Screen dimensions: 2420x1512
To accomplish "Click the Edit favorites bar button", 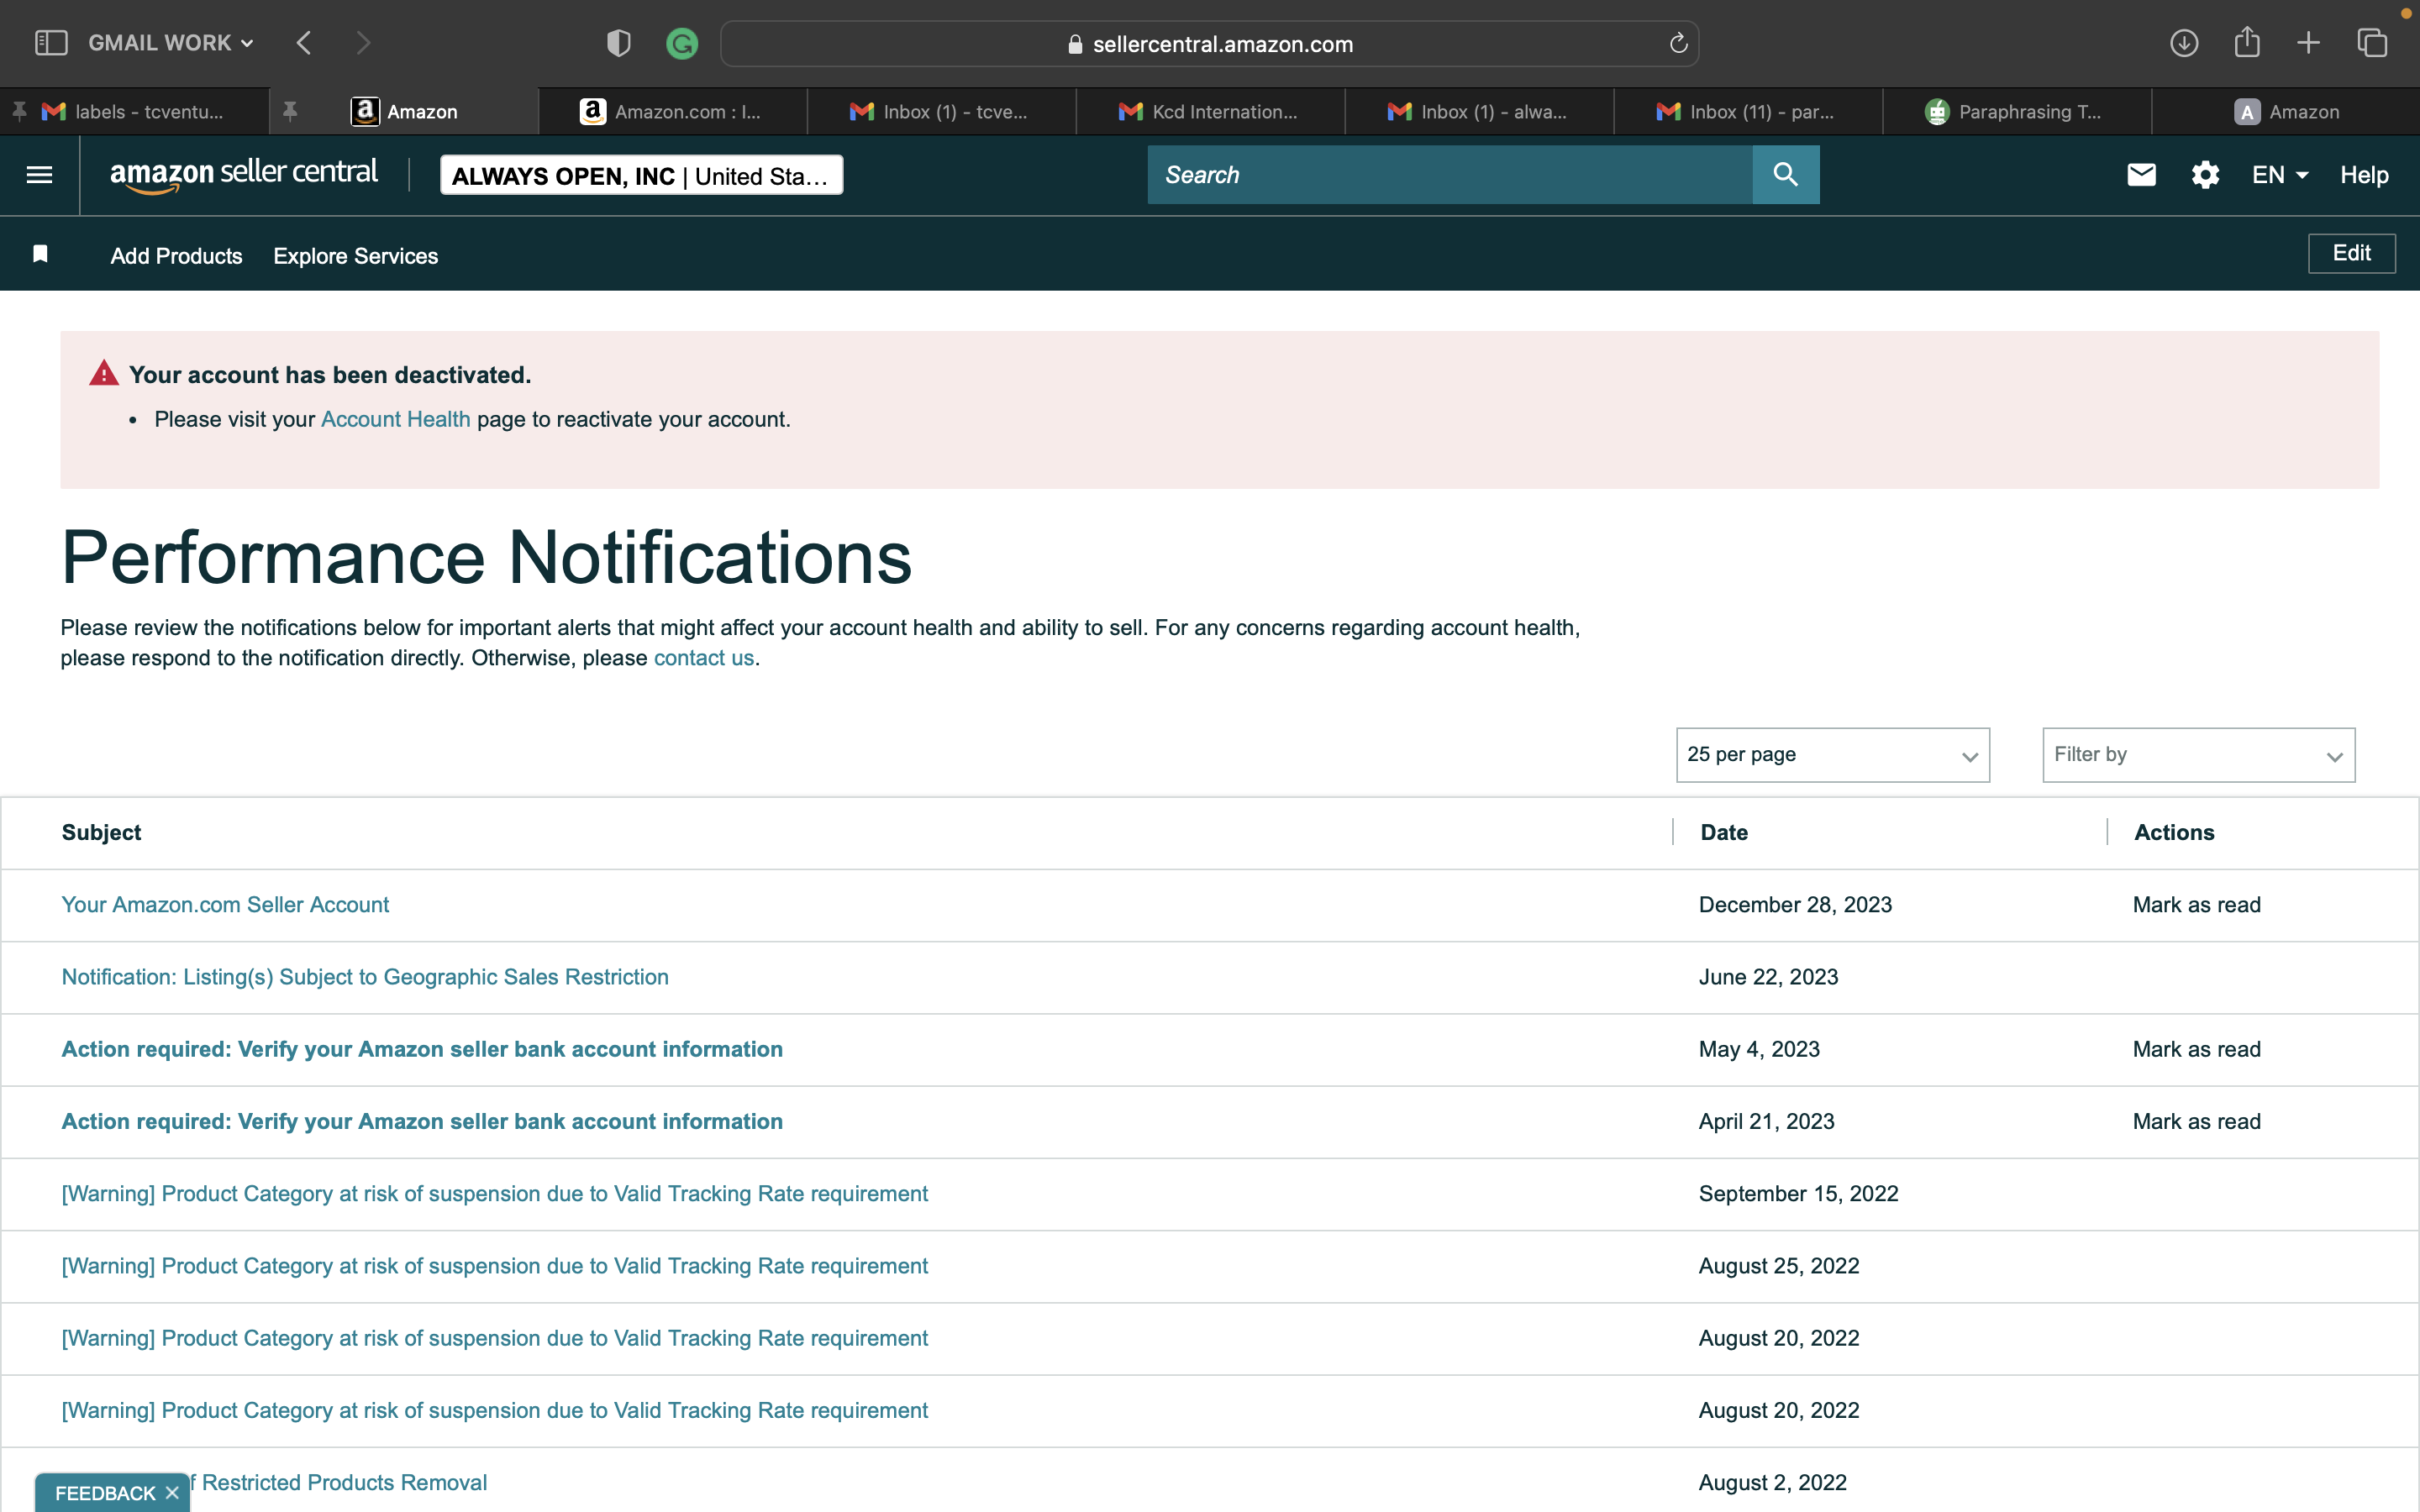I will pyautogui.click(x=2351, y=253).
